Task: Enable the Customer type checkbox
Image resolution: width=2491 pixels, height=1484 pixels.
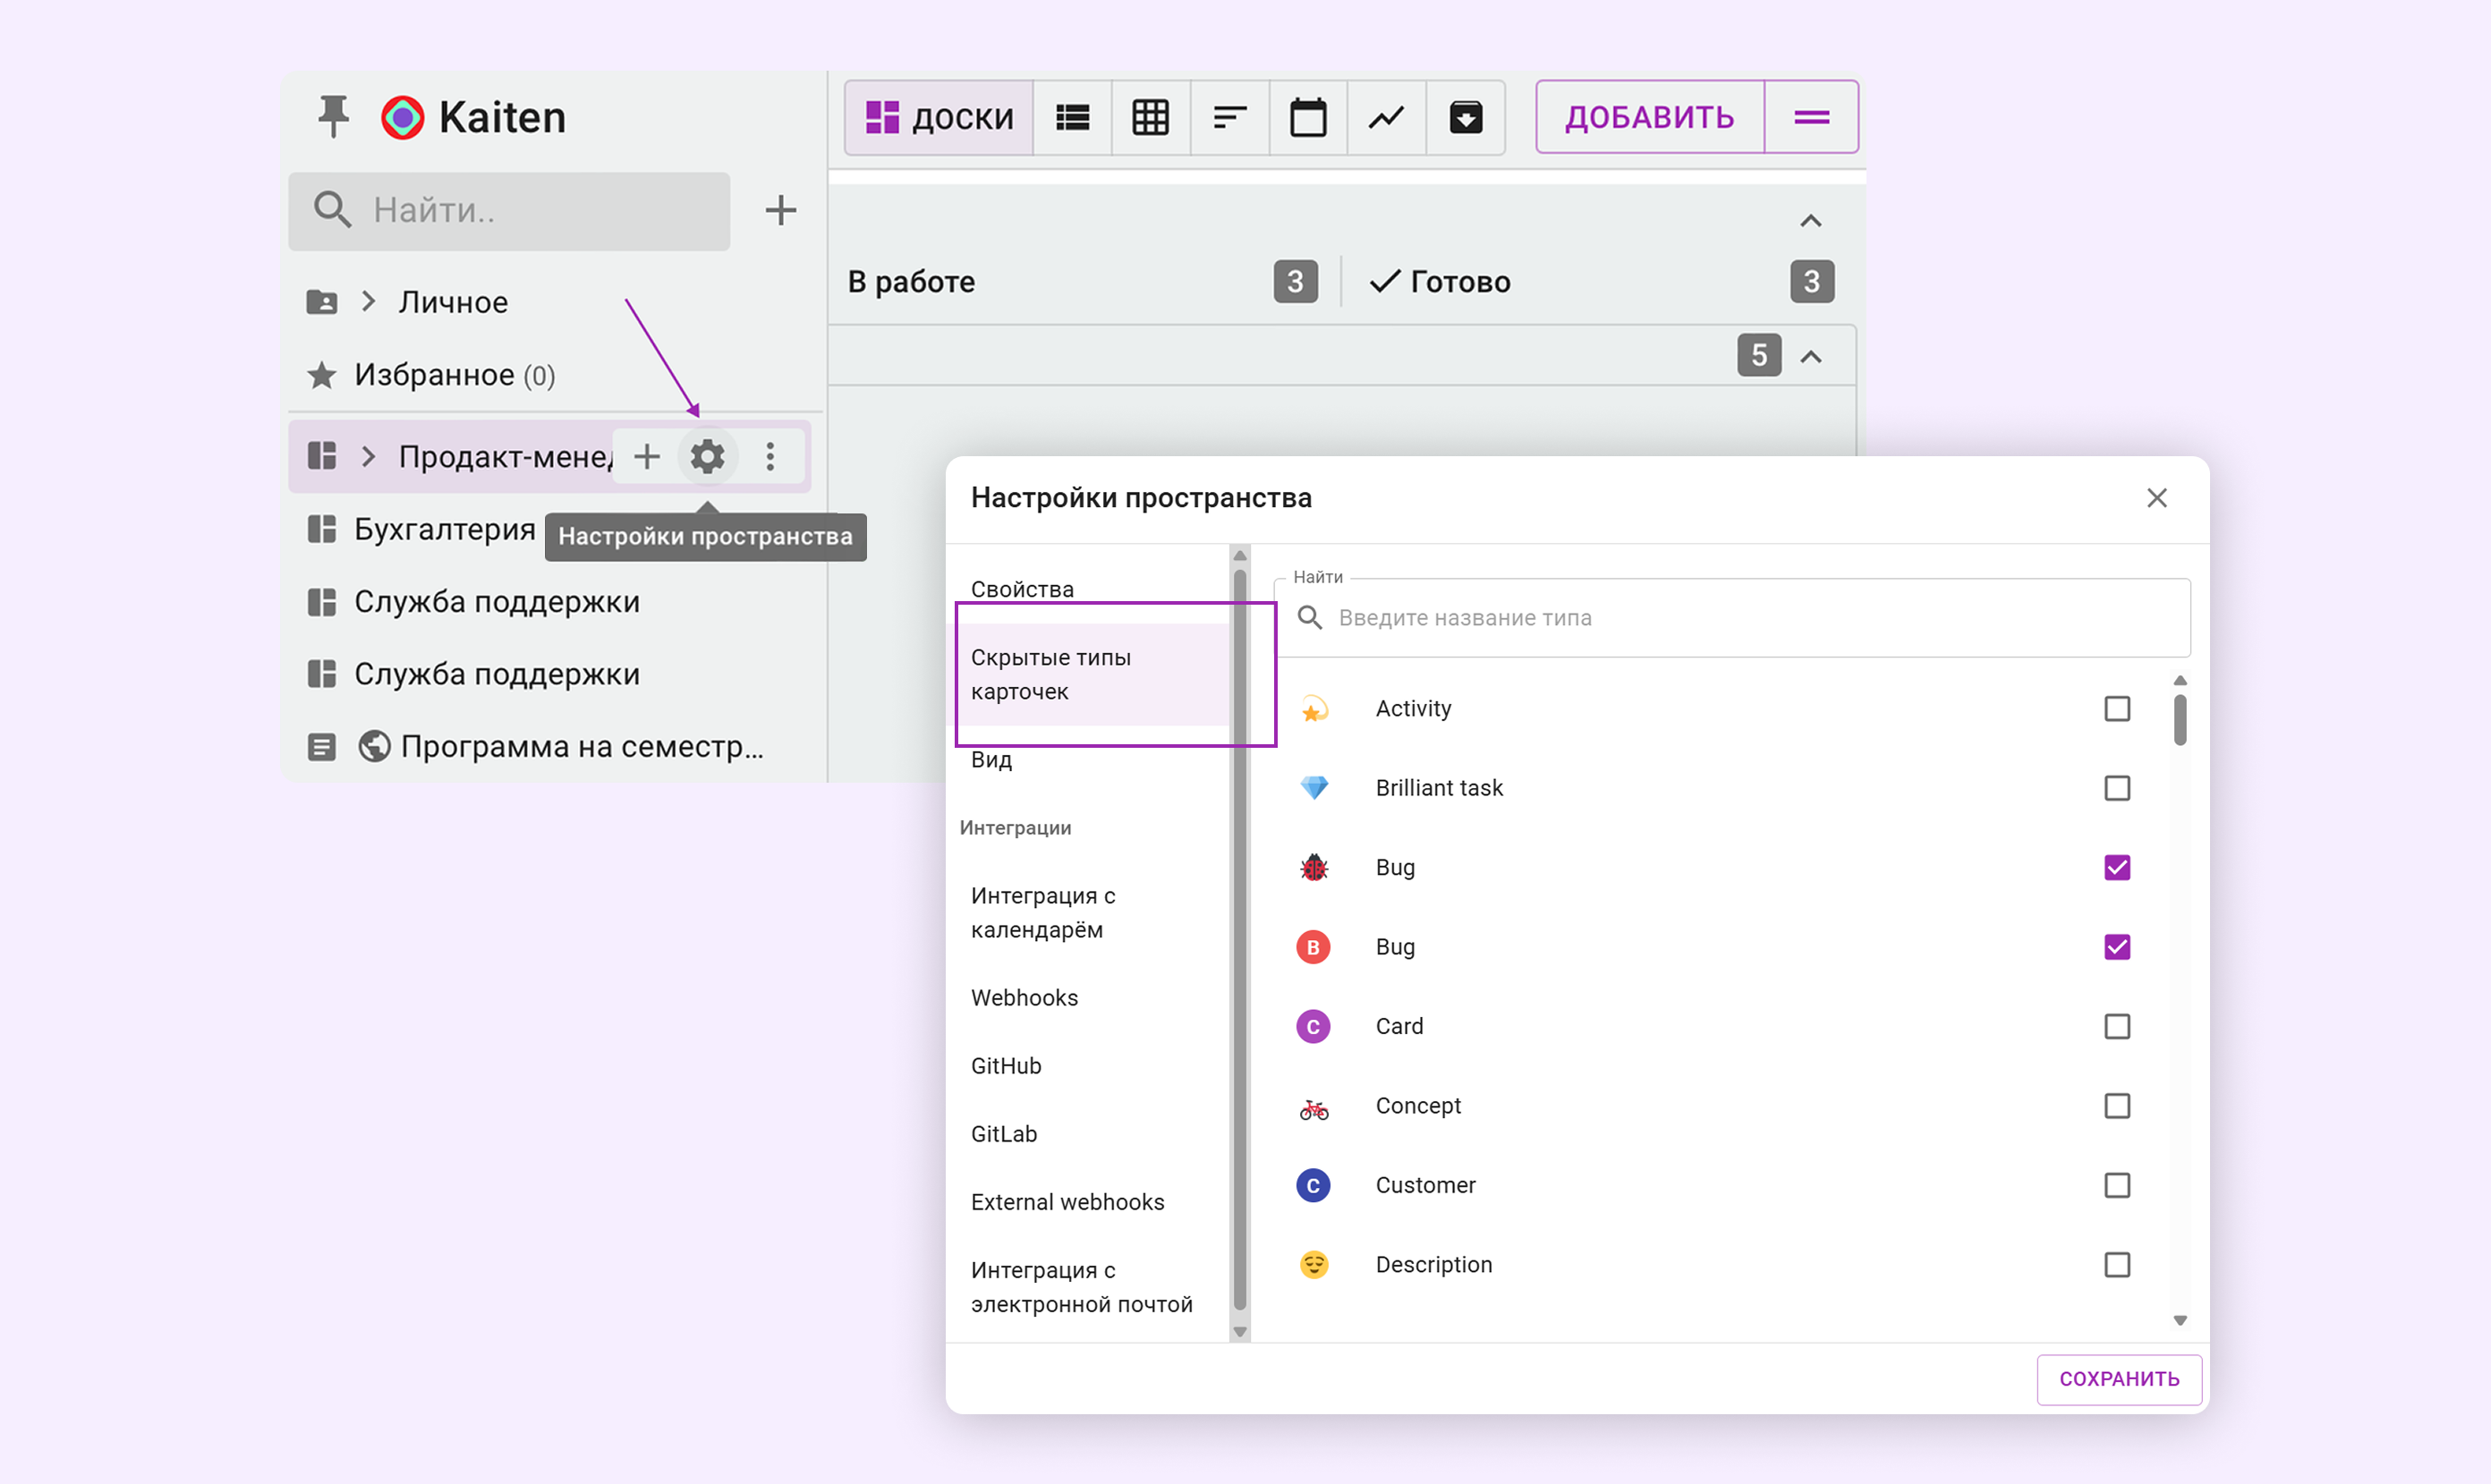Action: click(2116, 1186)
